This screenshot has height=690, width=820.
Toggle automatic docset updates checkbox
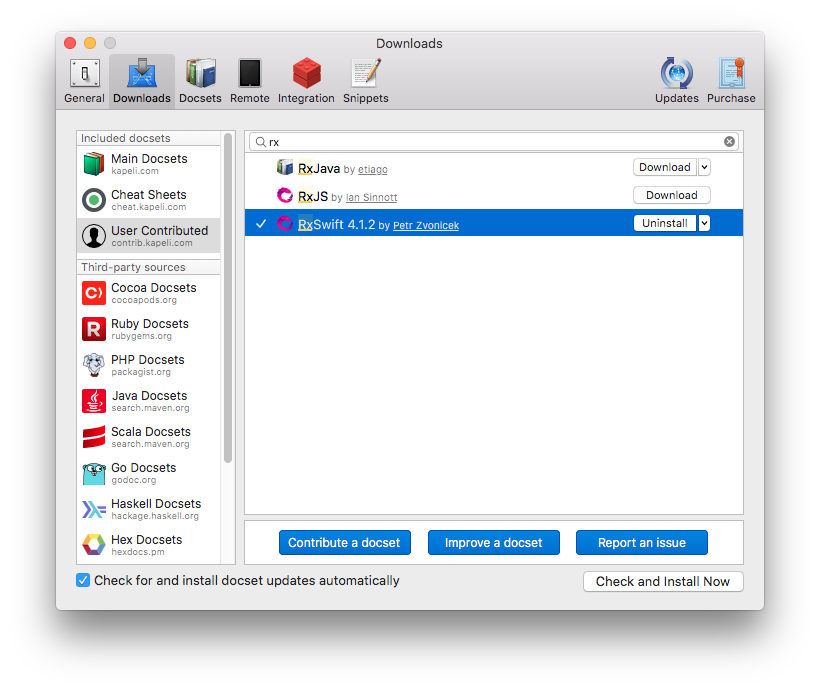click(x=83, y=580)
